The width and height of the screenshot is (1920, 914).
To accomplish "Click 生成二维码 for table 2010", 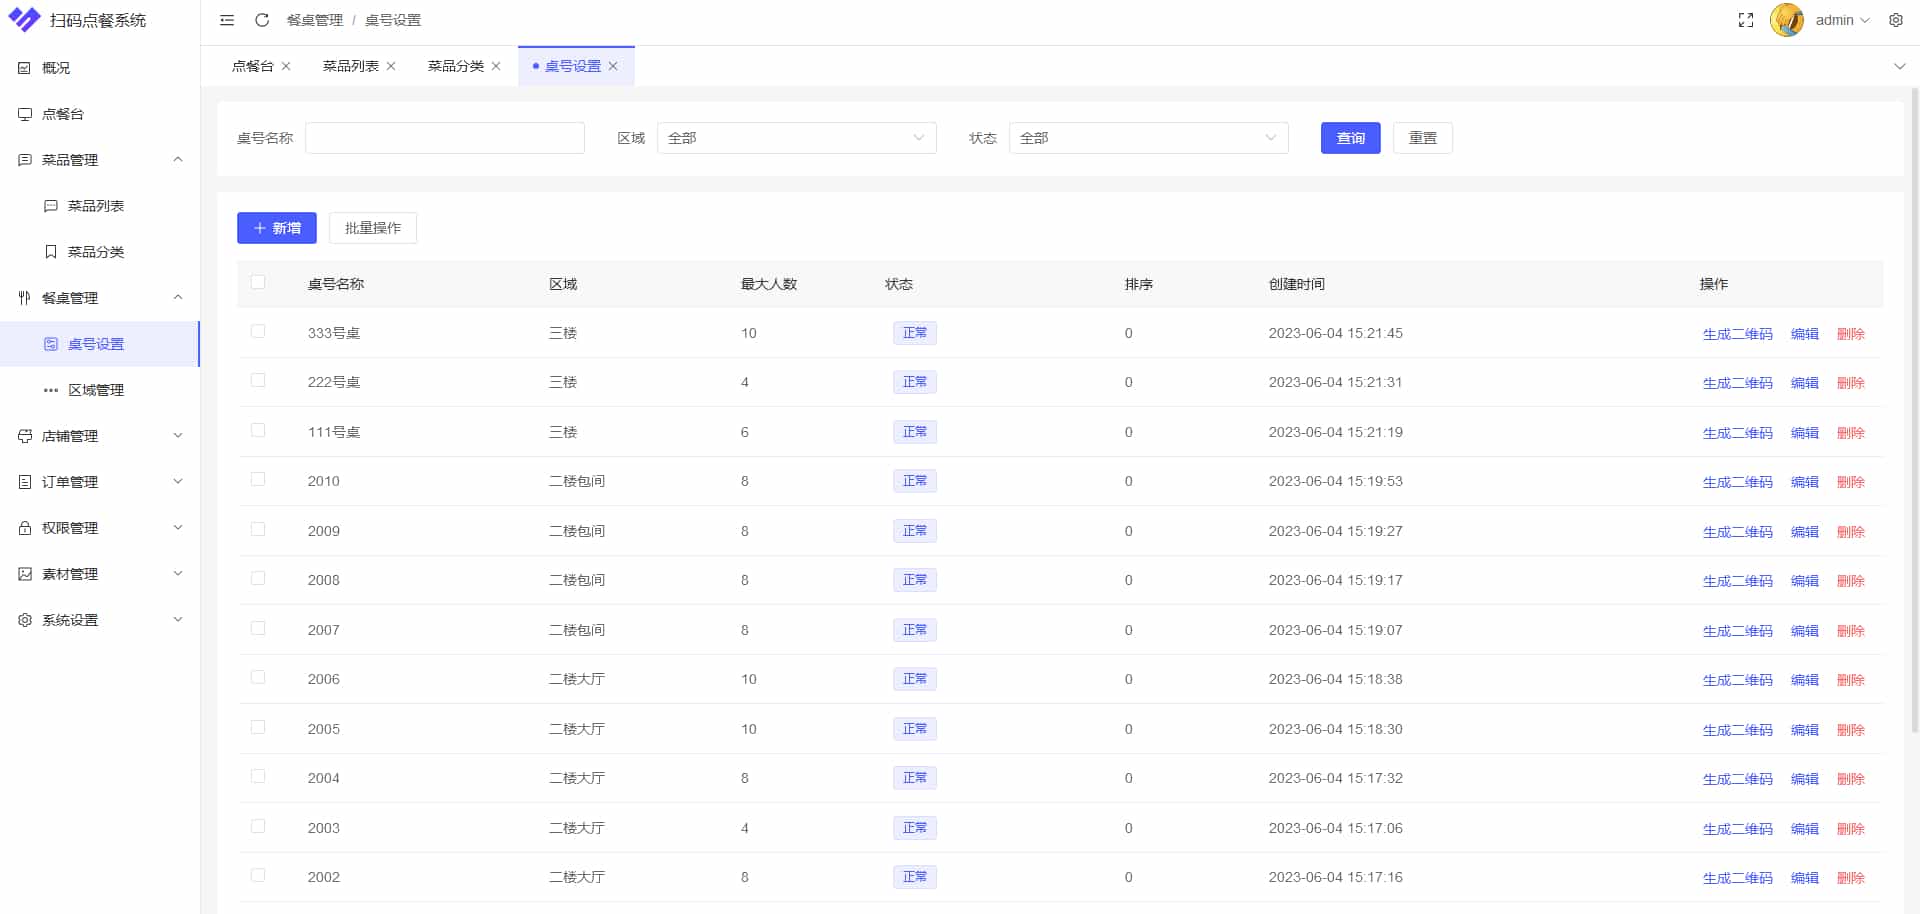I will [x=1737, y=481].
